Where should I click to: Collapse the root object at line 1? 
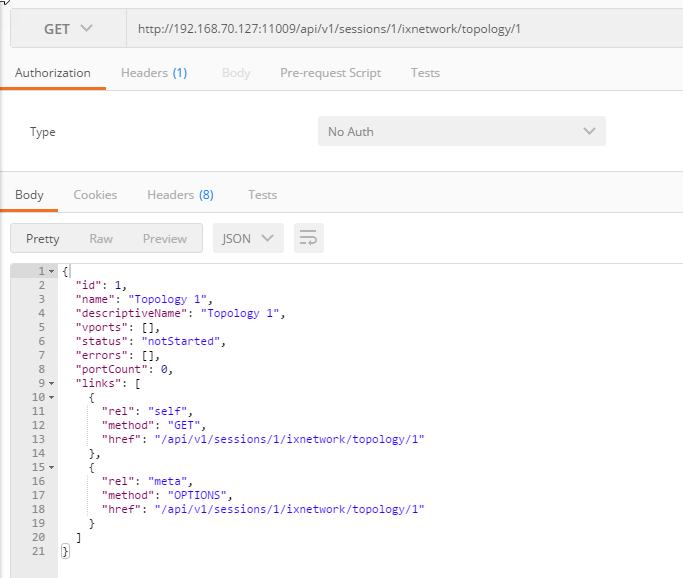click(x=51, y=272)
